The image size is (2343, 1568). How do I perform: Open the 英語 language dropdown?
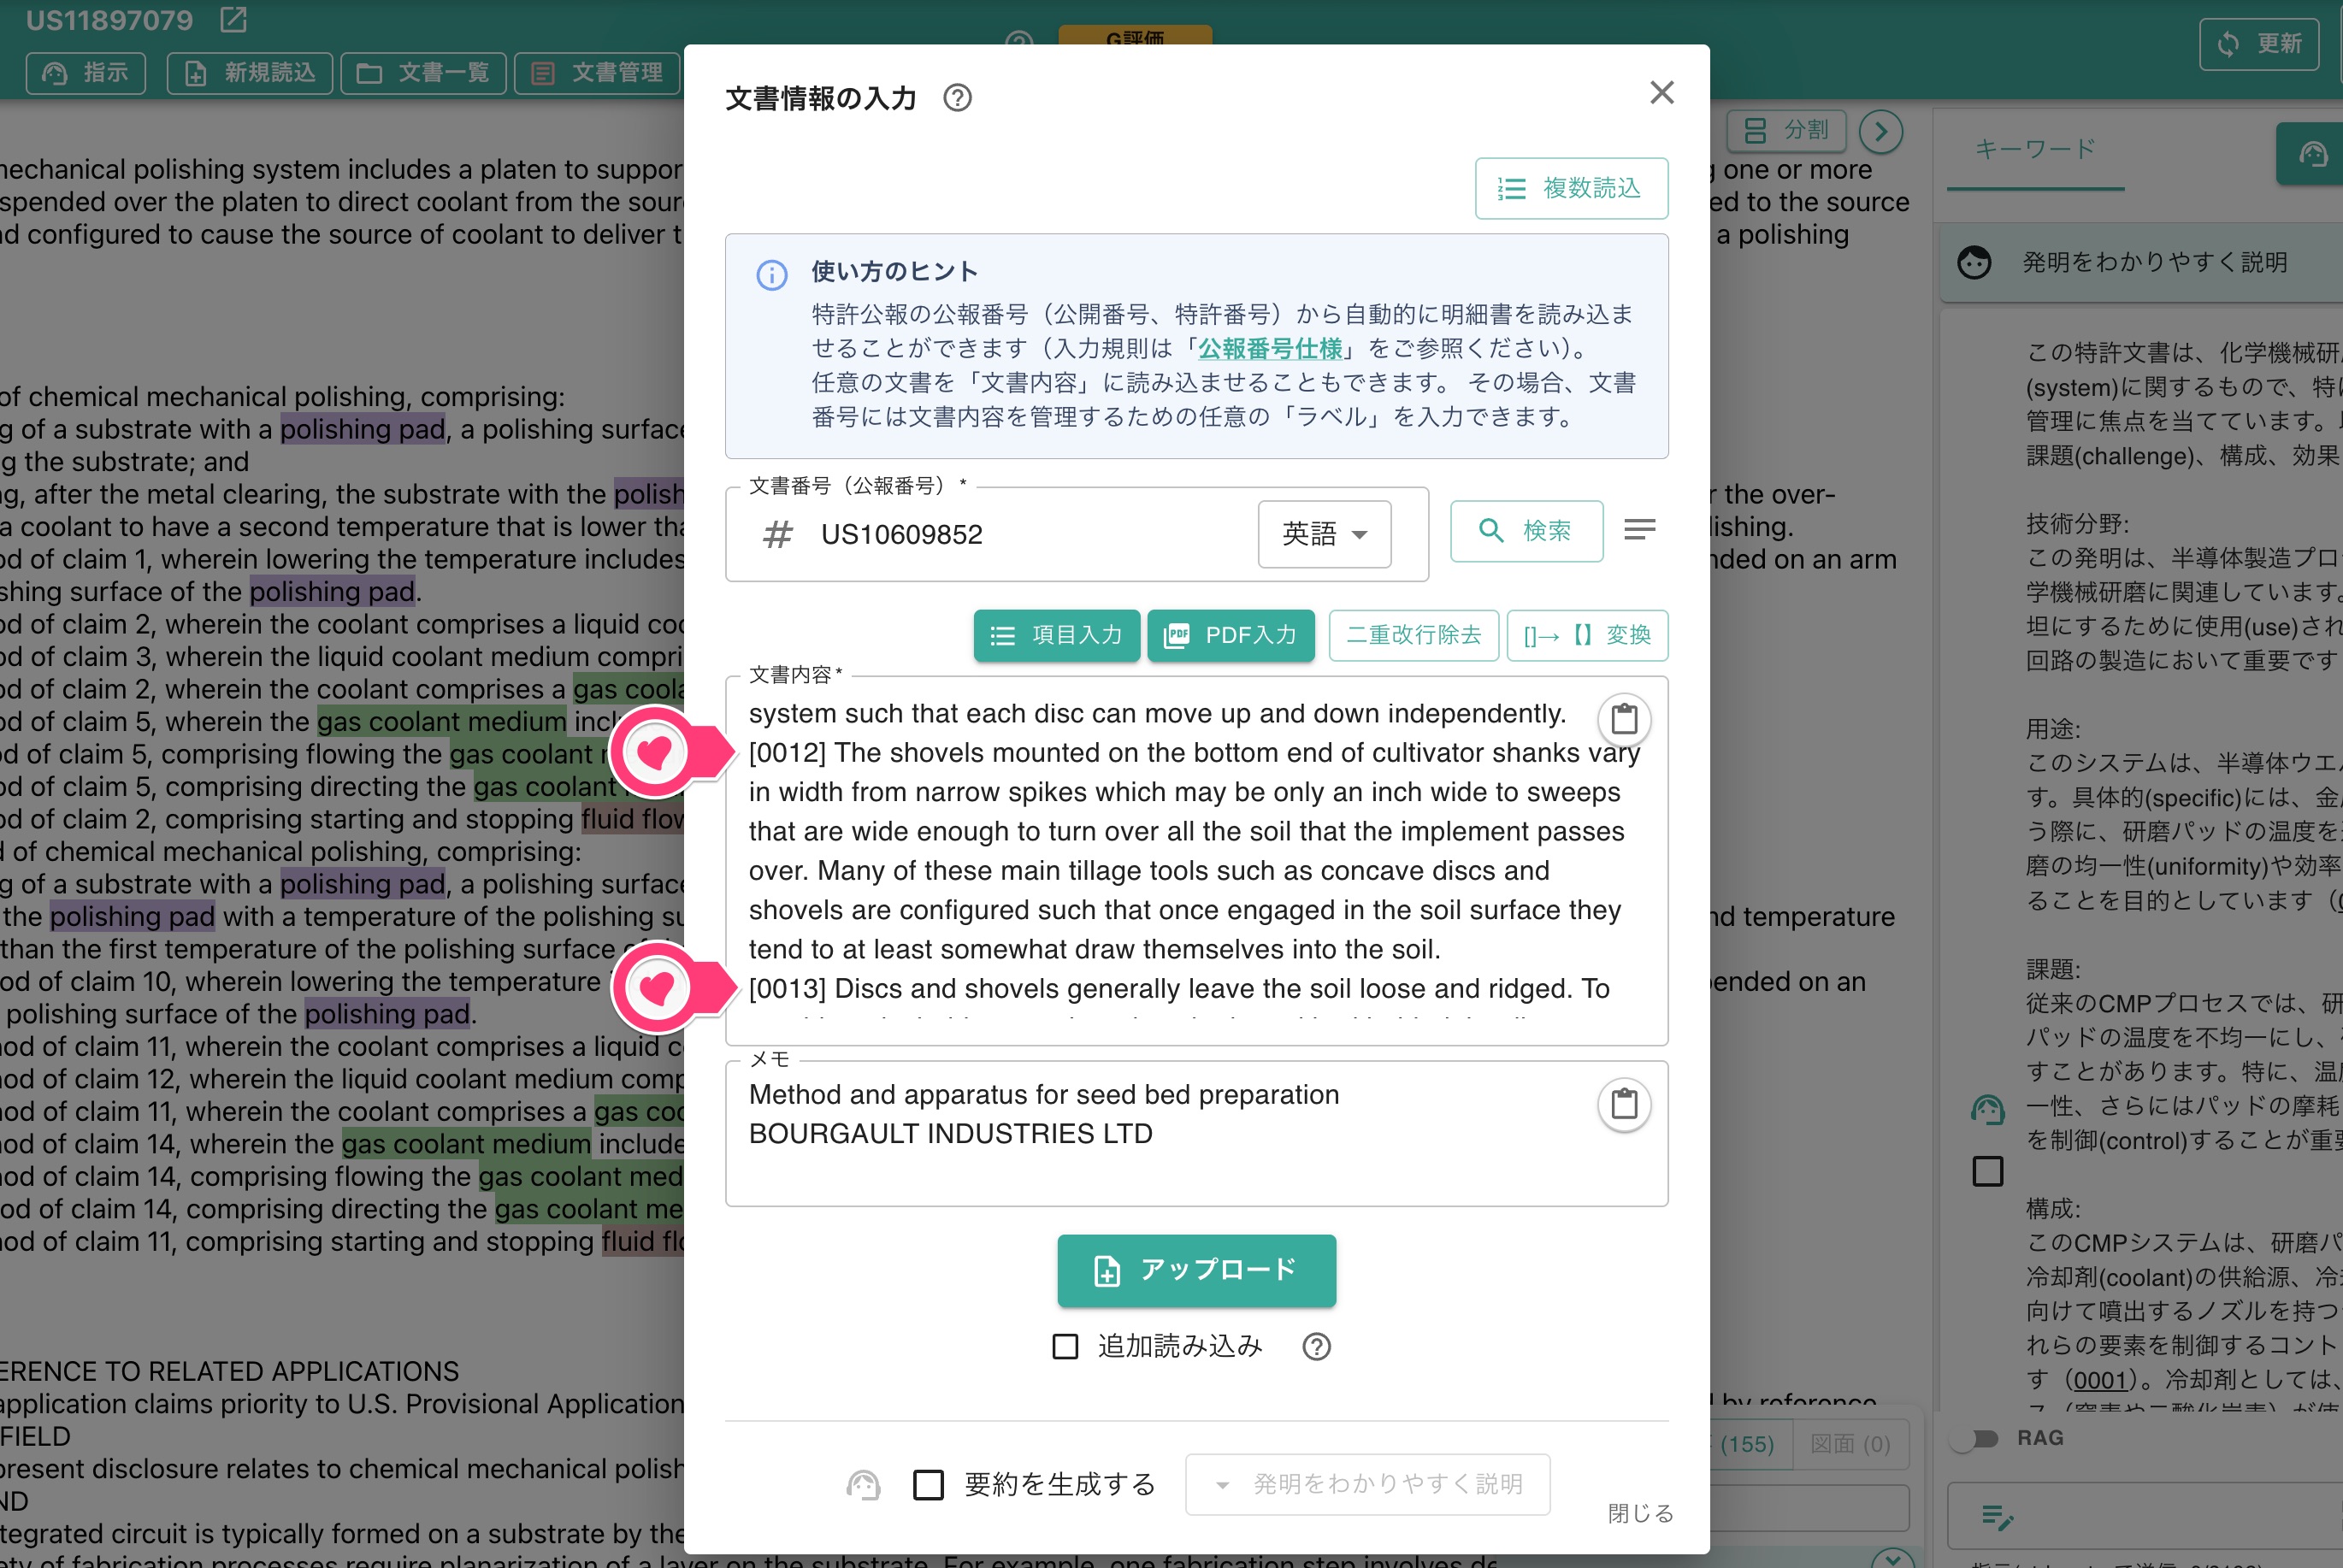(x=1324, y=534)
